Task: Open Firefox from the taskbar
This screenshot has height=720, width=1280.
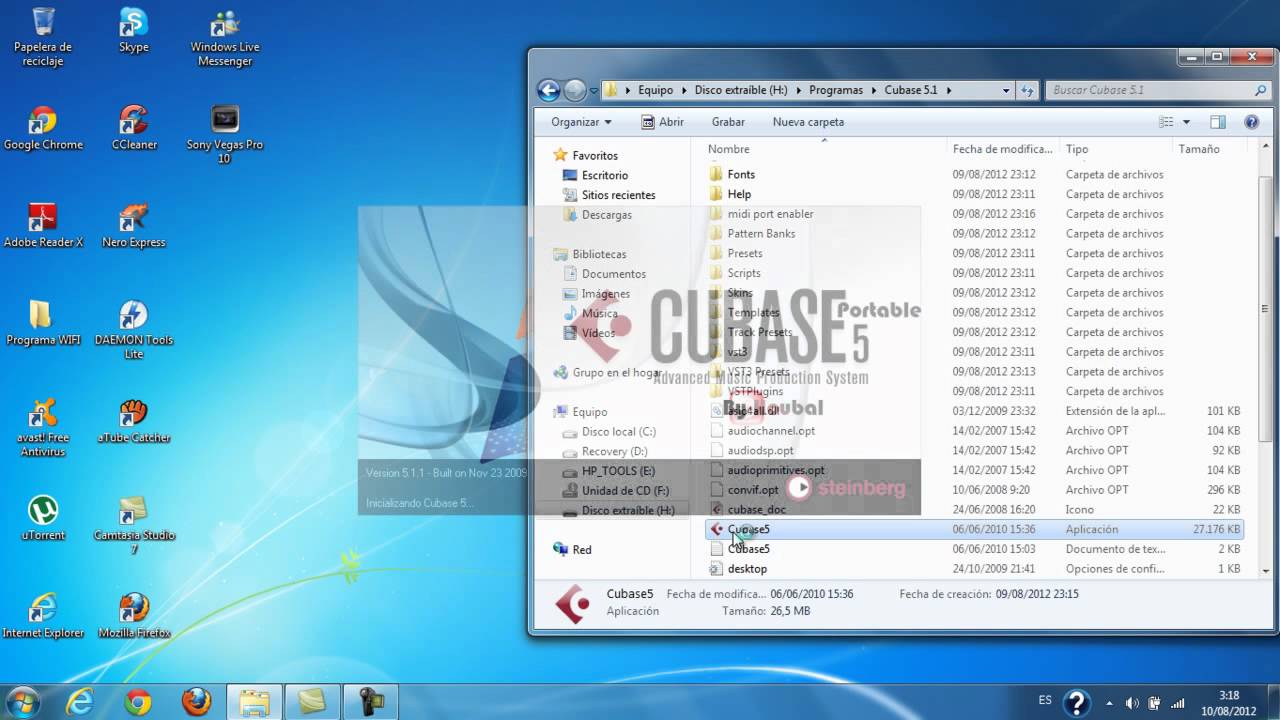Action: click(196, 701)
